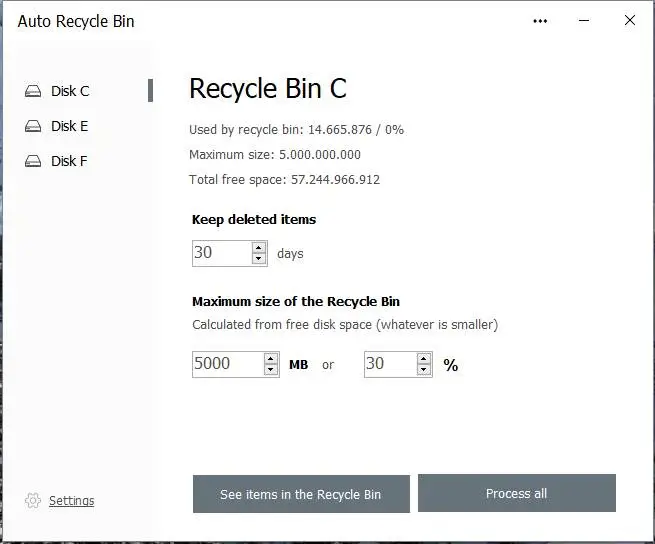The image size is (655, 544).
Task: Increase the keep deleted items days
Action: (259, 247)
